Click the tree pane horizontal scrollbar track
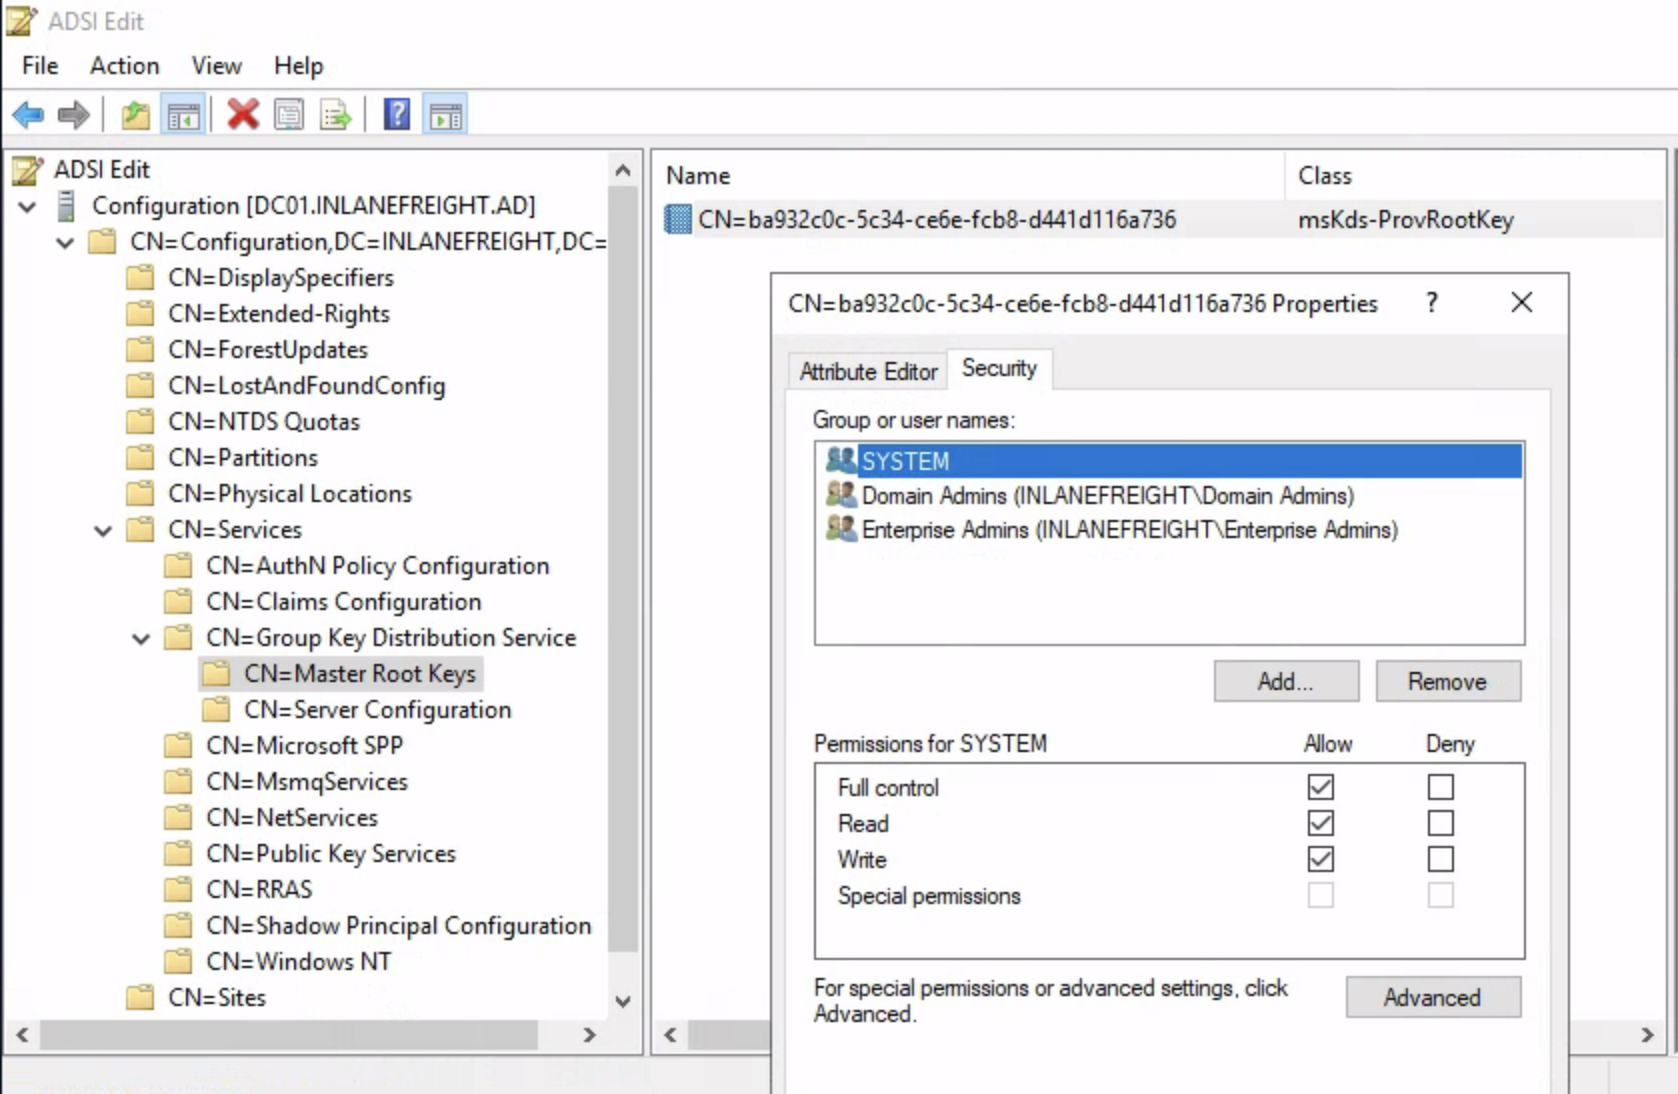This screenshot has height=1094, width=1678. [558, 1035]
